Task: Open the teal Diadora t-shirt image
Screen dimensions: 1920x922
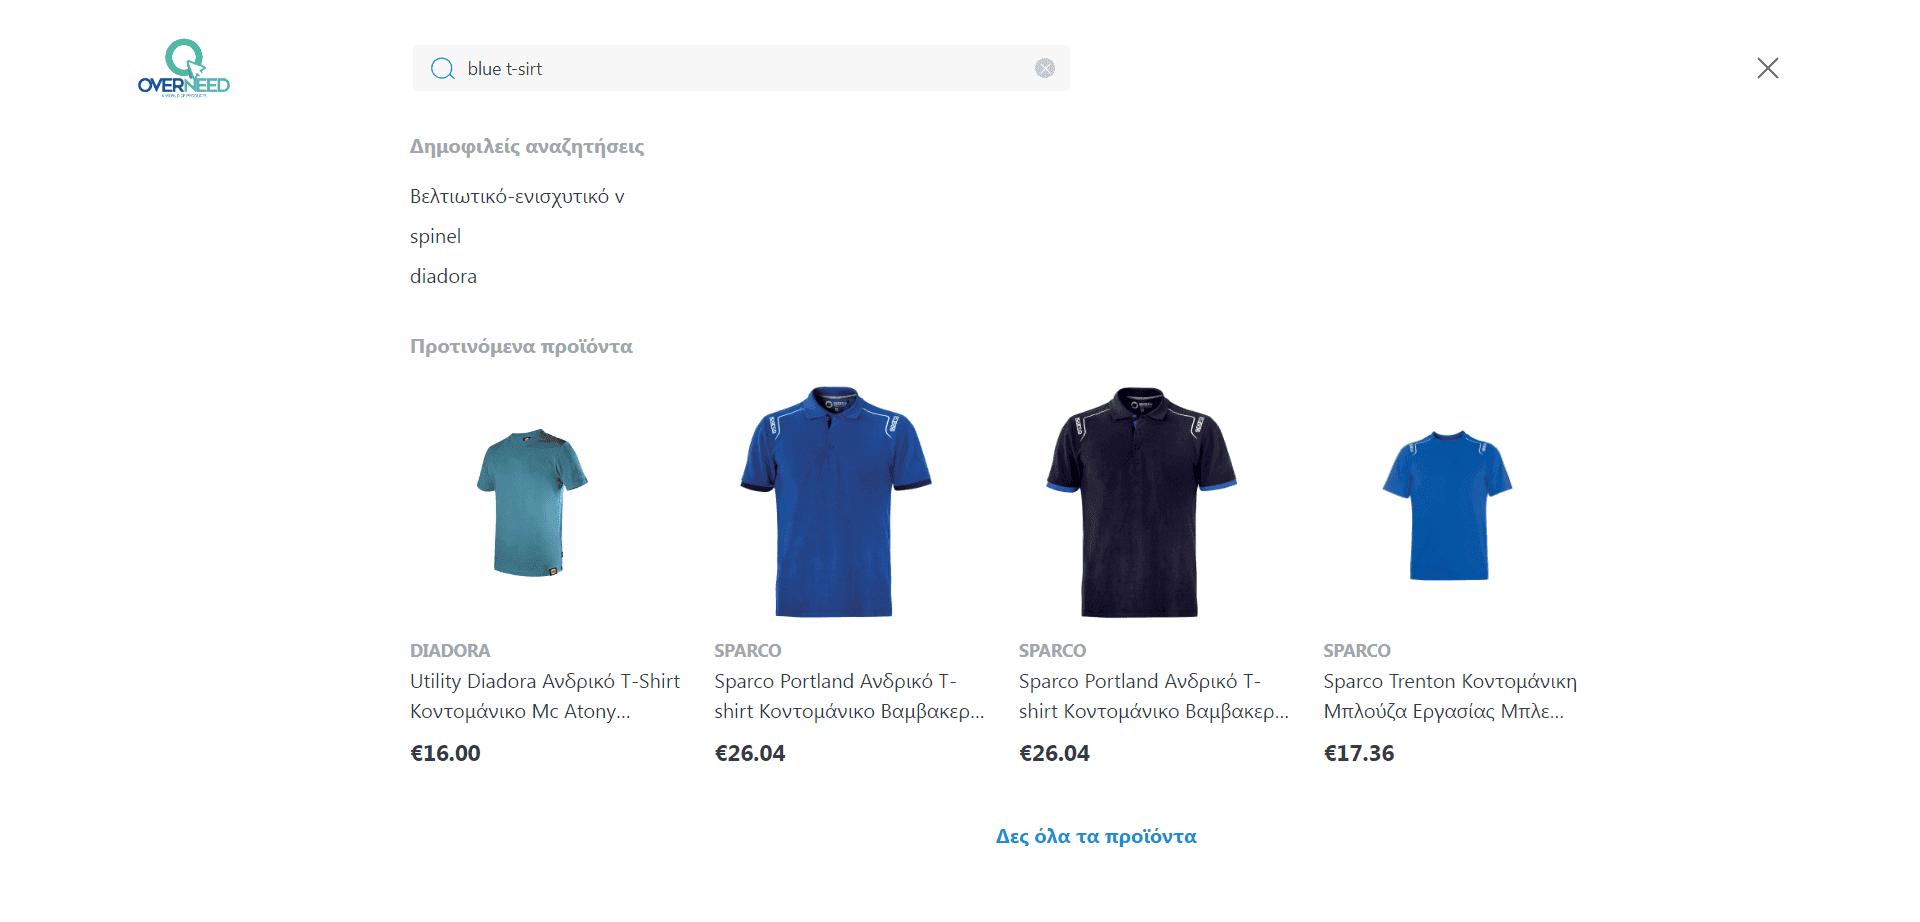Action: point(532,502)
